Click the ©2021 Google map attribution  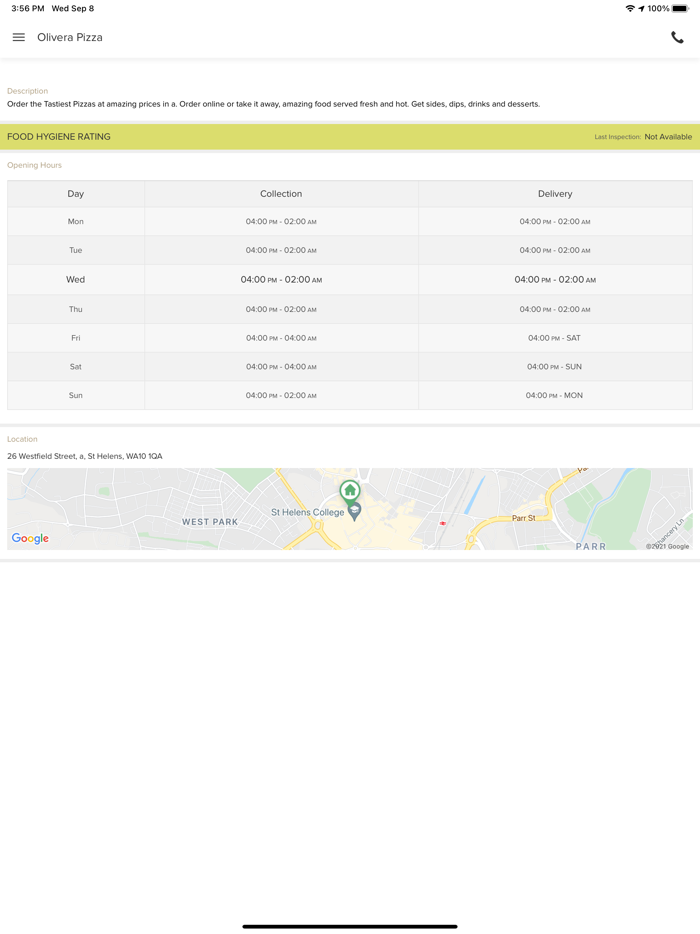667,546
